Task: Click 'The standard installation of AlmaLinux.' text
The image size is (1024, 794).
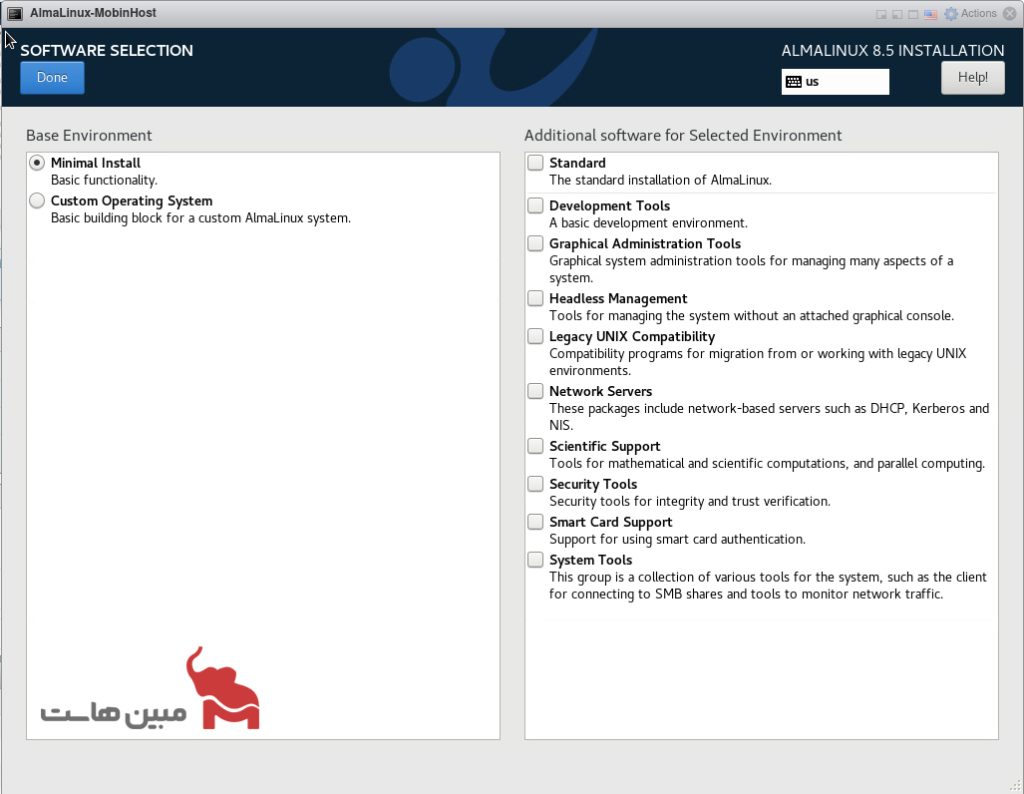Action: (660, 180)
